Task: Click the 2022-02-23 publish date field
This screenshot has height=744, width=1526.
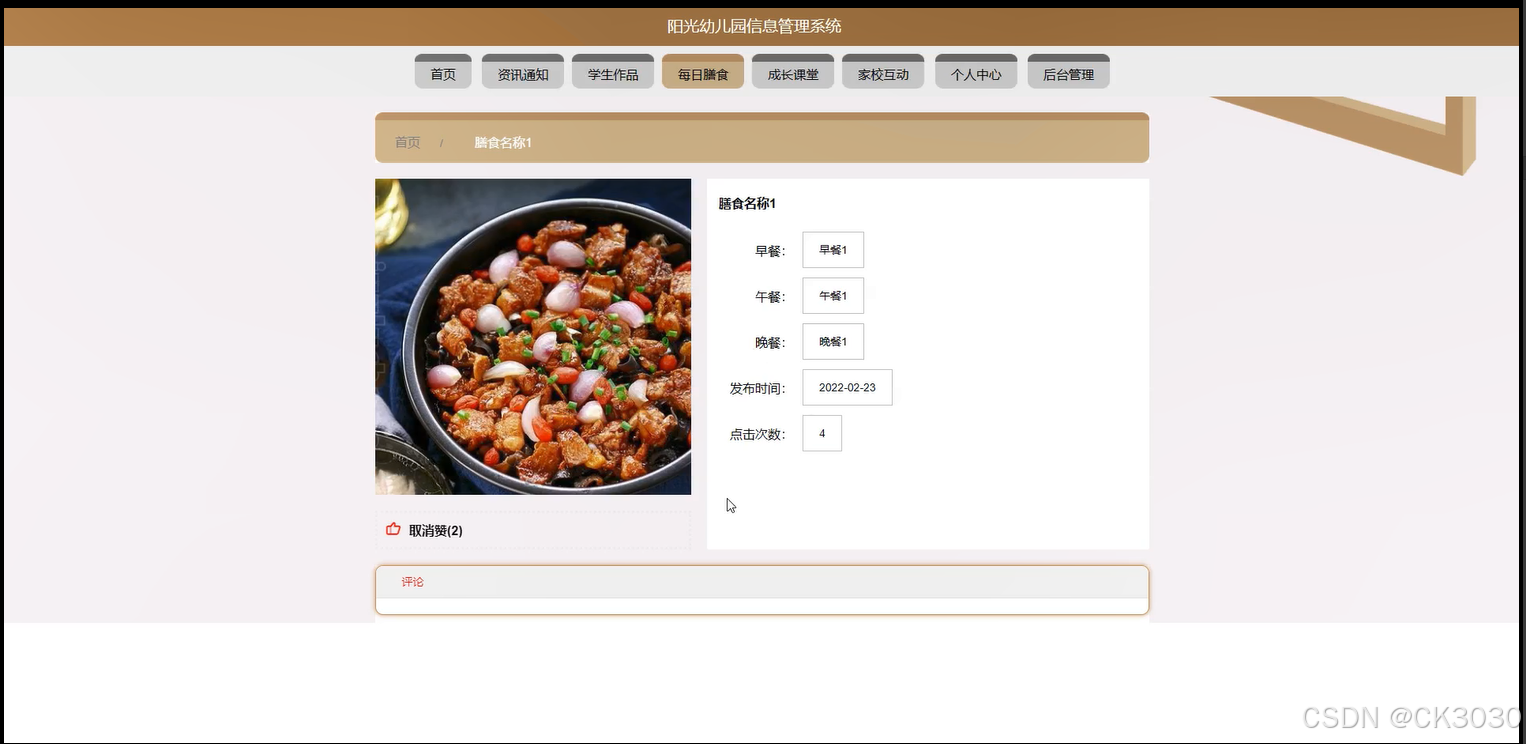Action: (x=846, y=387)
